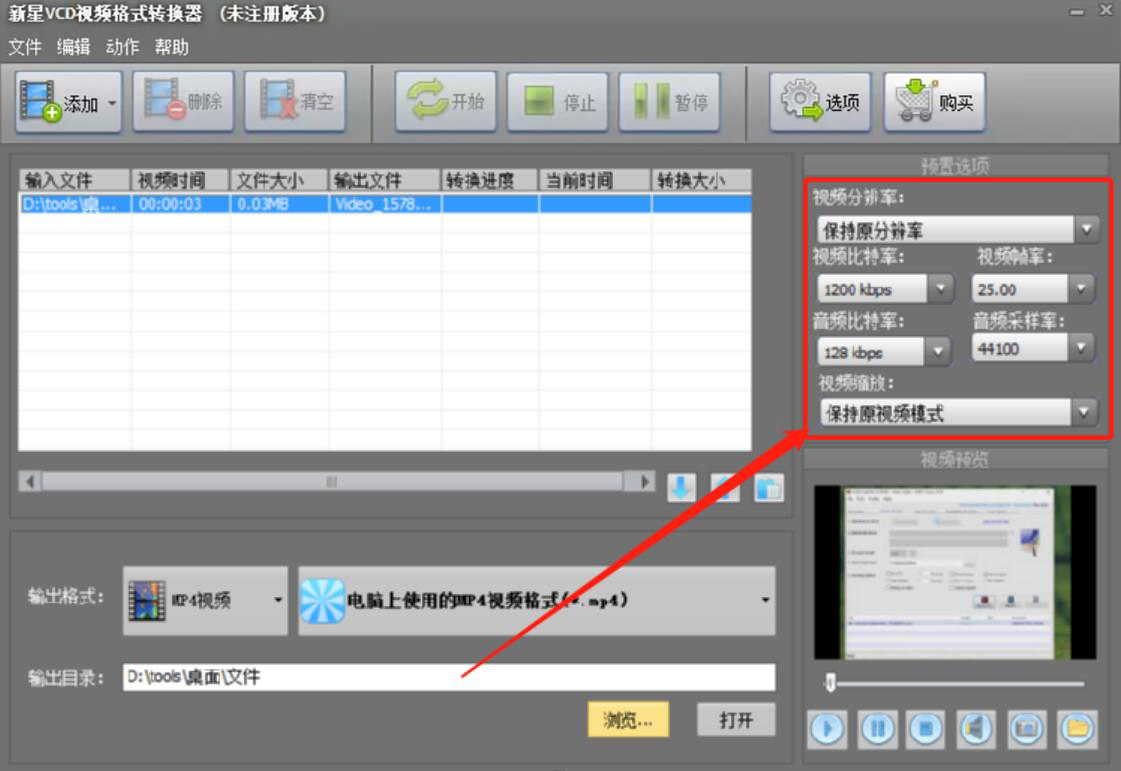This screenshot has width=1121, height=771.
Task: Open the 帮助 menu
Action: tap(172, 47)
